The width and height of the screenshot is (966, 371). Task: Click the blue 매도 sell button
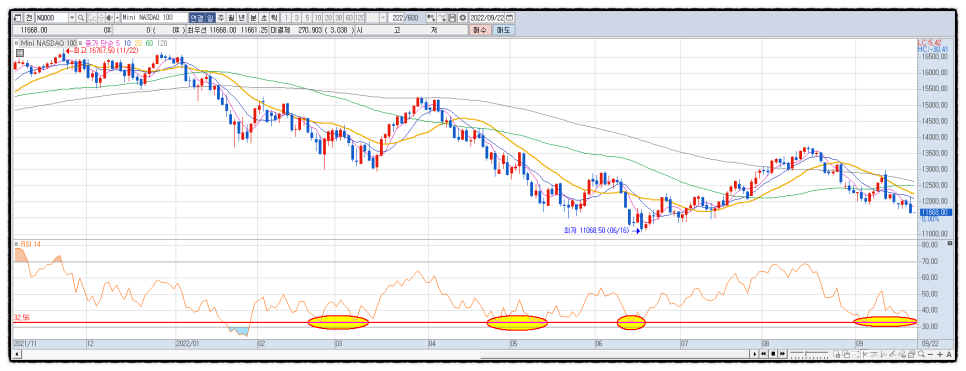point(503,30)
